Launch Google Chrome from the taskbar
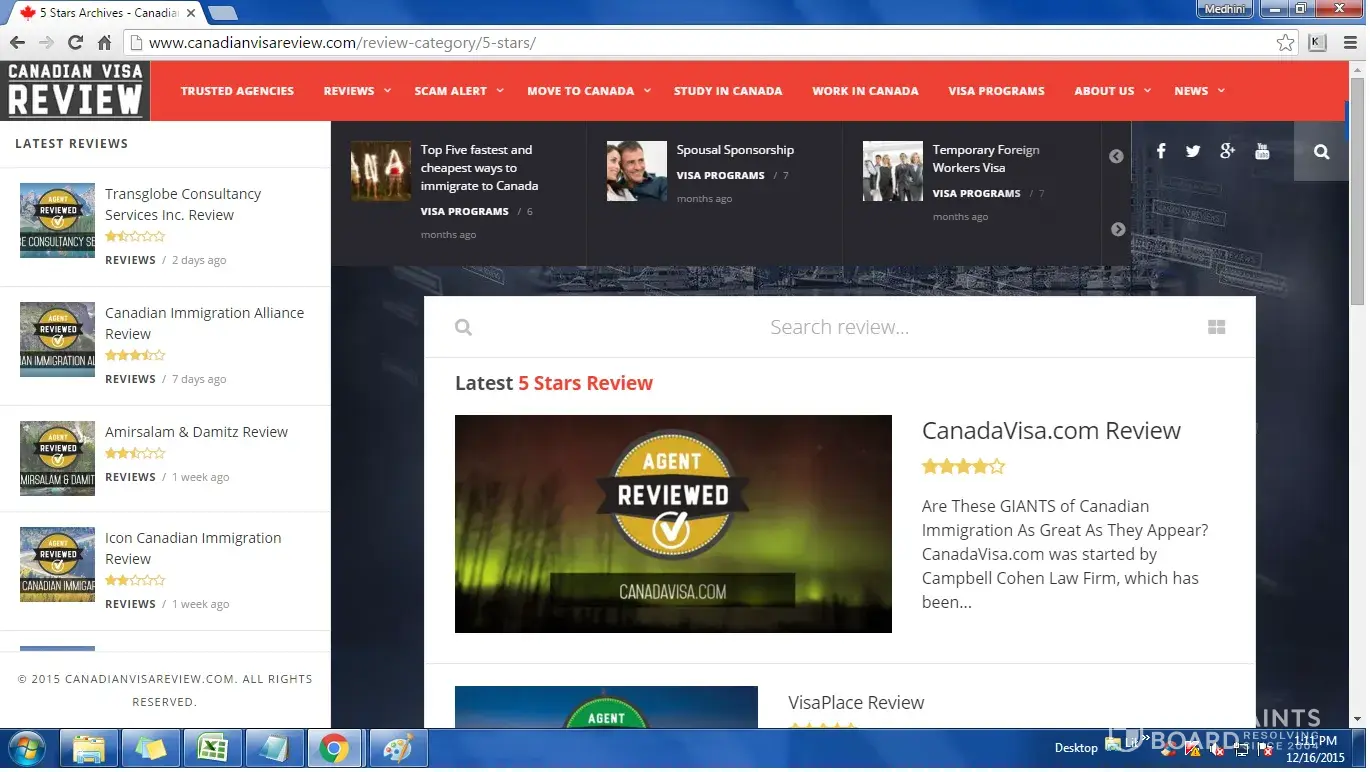Image resolution: width=1370 pixels, height=772 pixels. pyautogui.click(x=334, y=748)
